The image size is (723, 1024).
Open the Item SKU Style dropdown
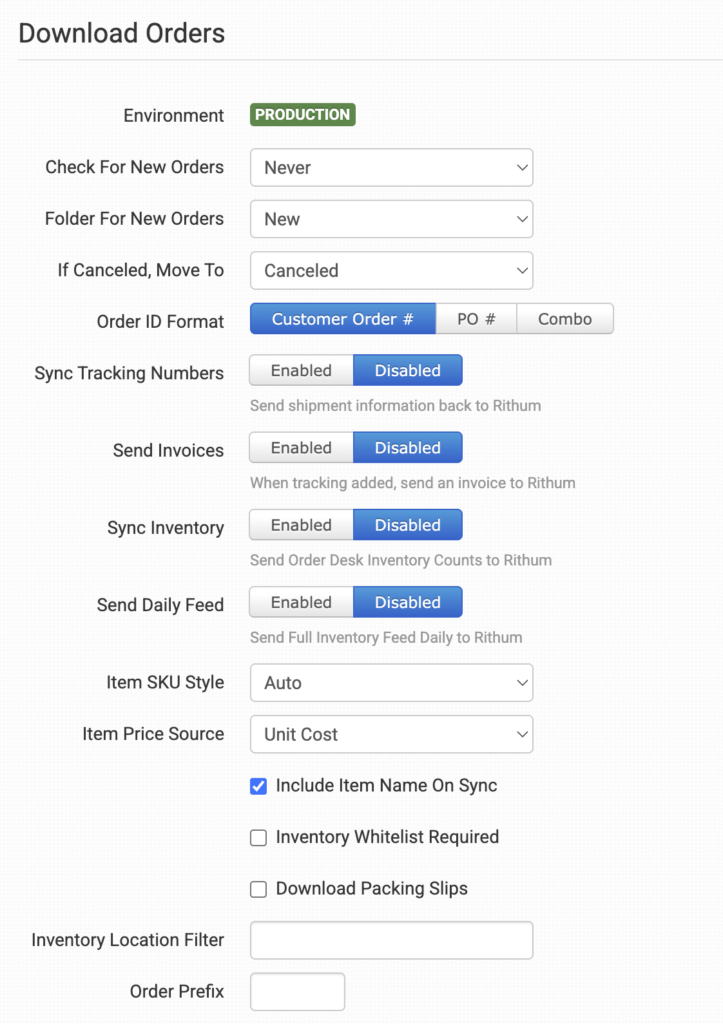(x=391, y=682)
